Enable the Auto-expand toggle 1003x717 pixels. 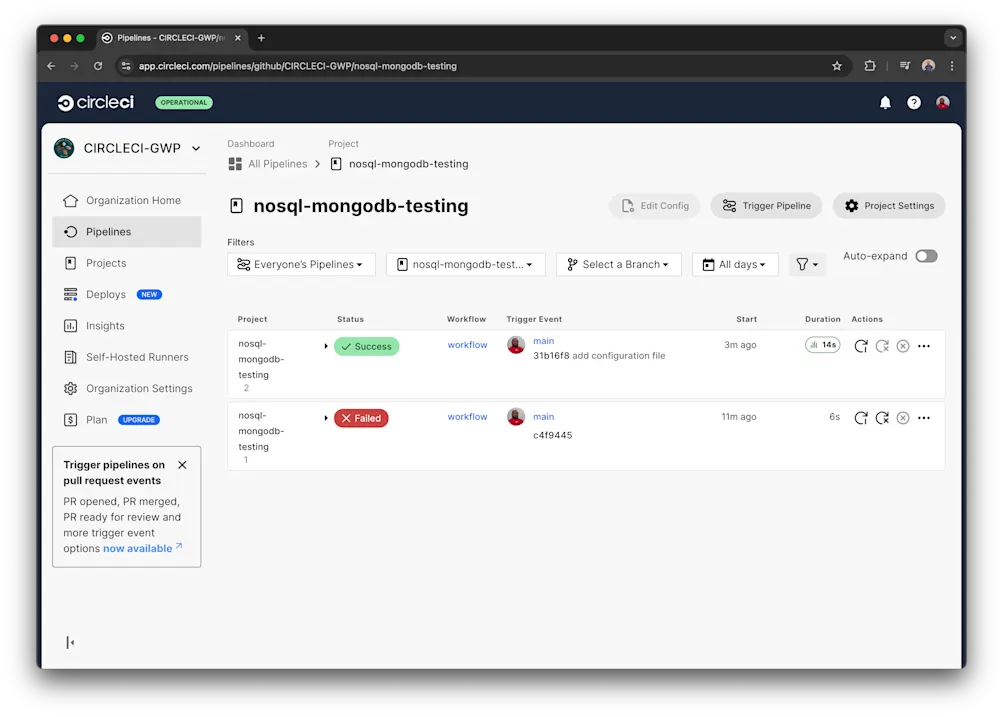tap(926, 256)
